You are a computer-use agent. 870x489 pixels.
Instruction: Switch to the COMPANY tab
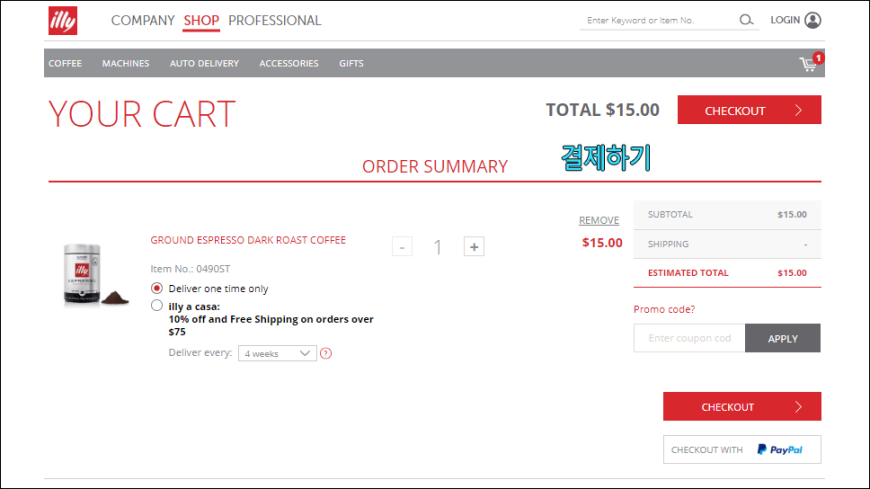(x=143, y=21)
